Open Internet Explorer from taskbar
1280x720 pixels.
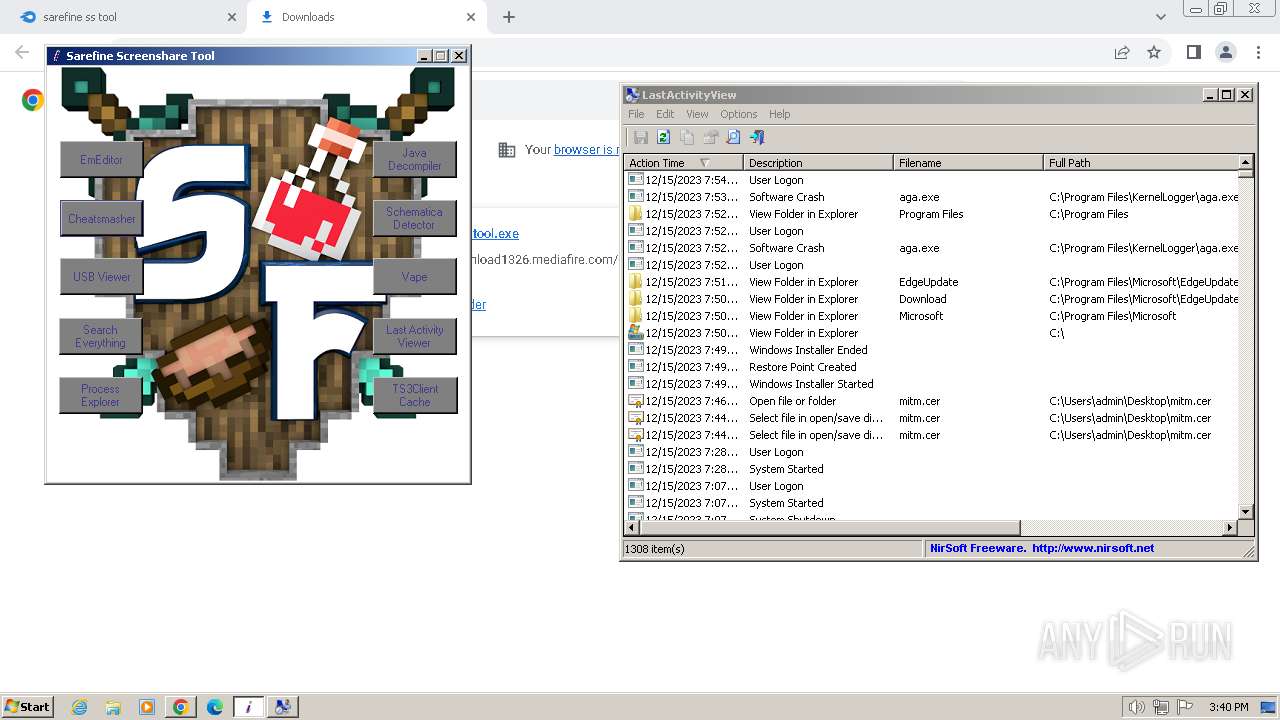click(79, 707)
